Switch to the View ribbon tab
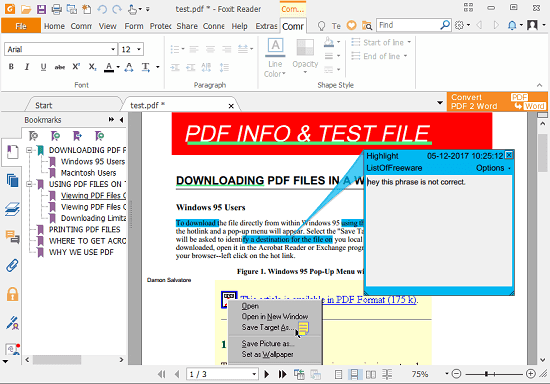This screenshot has width=550, height=384. coord(107,26)
